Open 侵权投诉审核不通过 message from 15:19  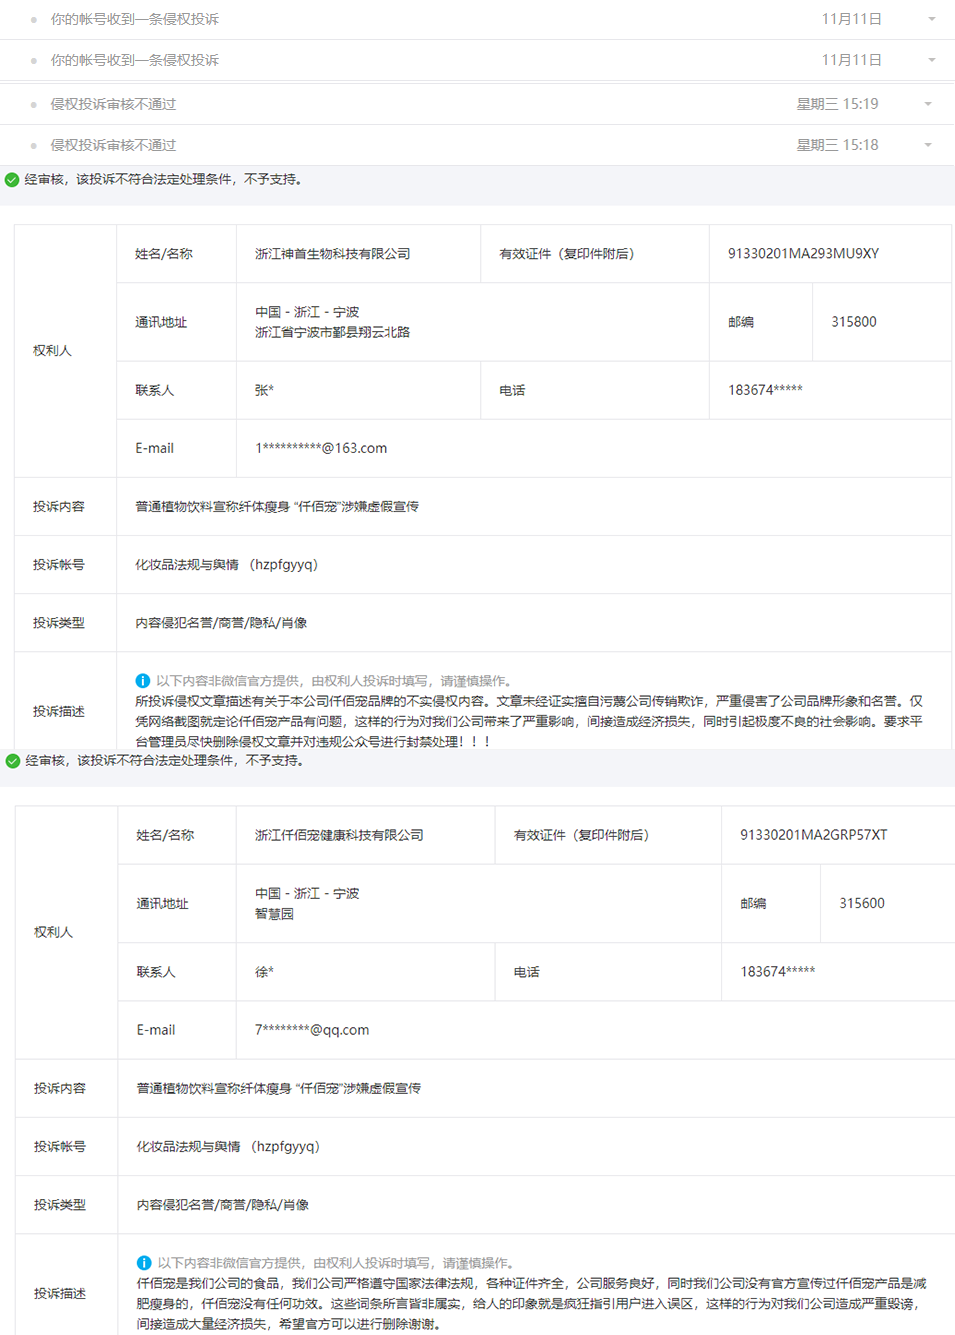point(113,104)
